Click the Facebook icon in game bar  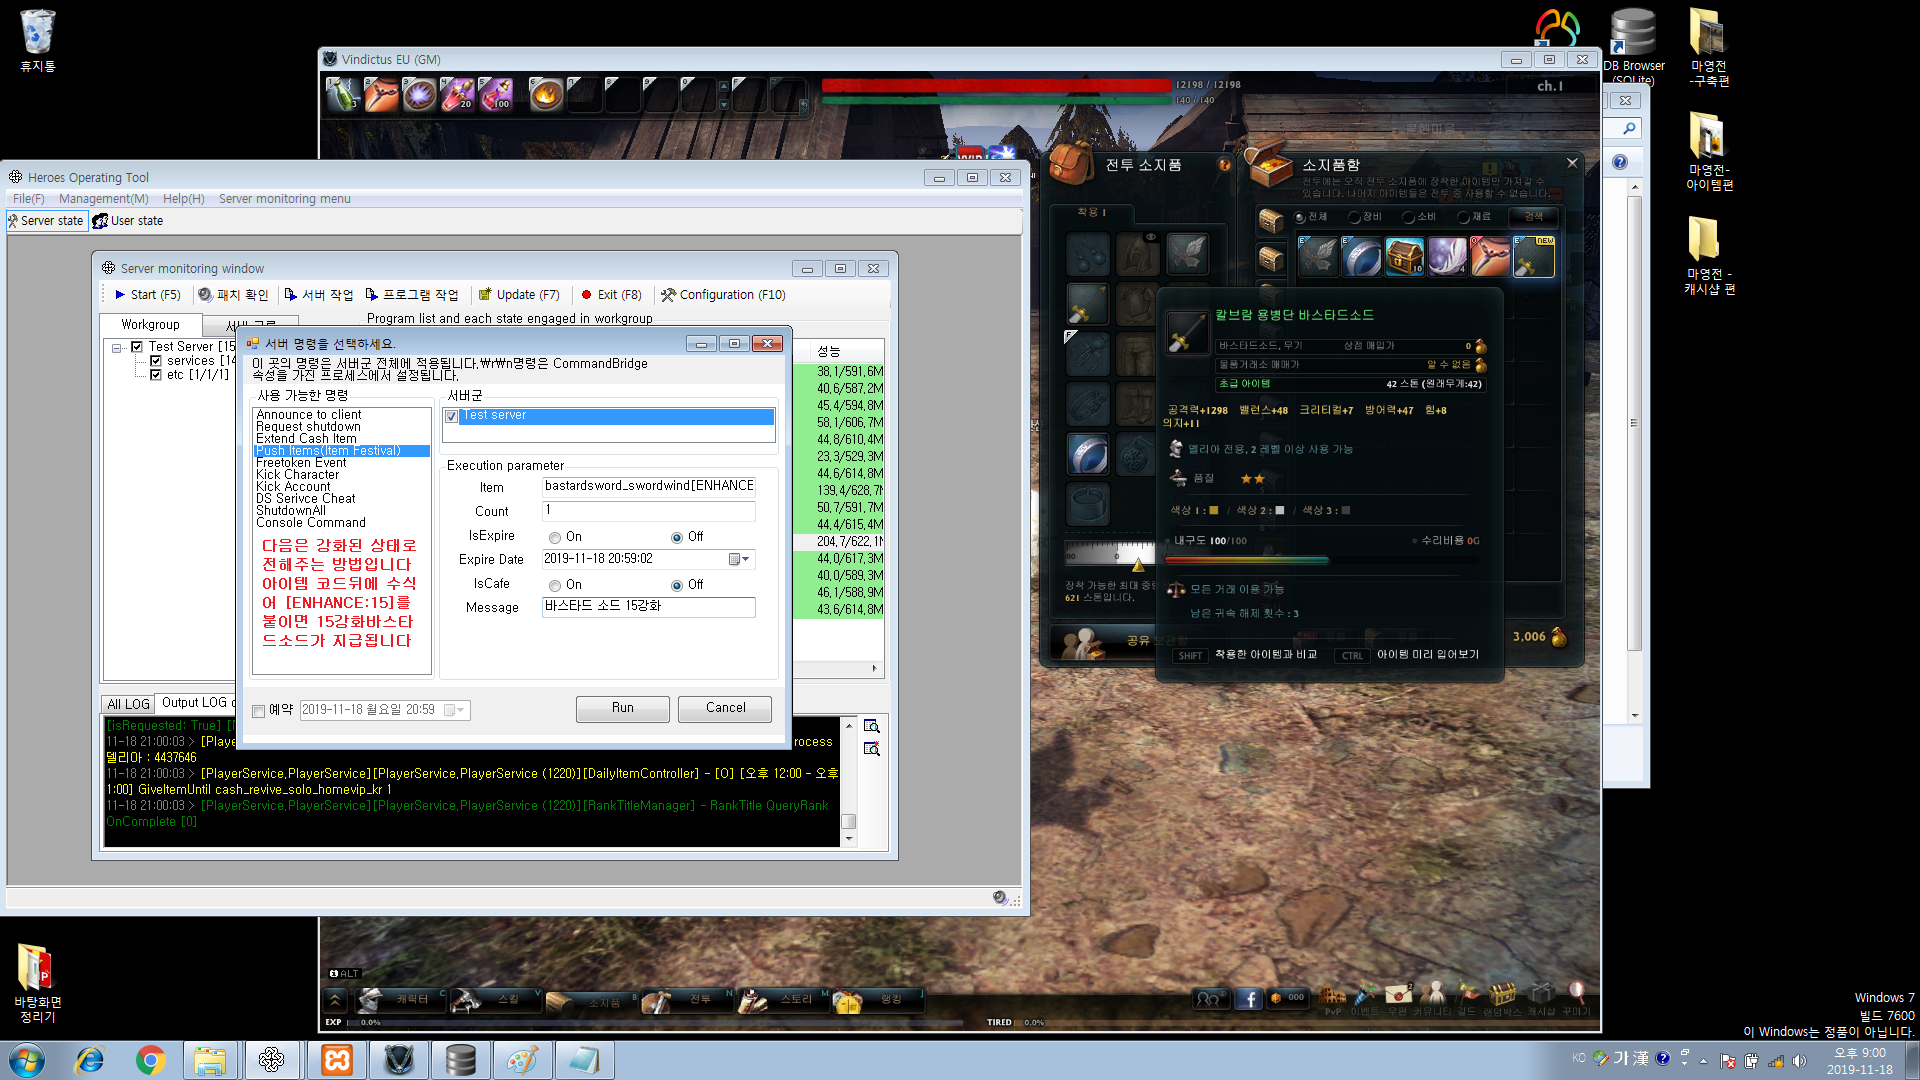(x=1248, y=998)
